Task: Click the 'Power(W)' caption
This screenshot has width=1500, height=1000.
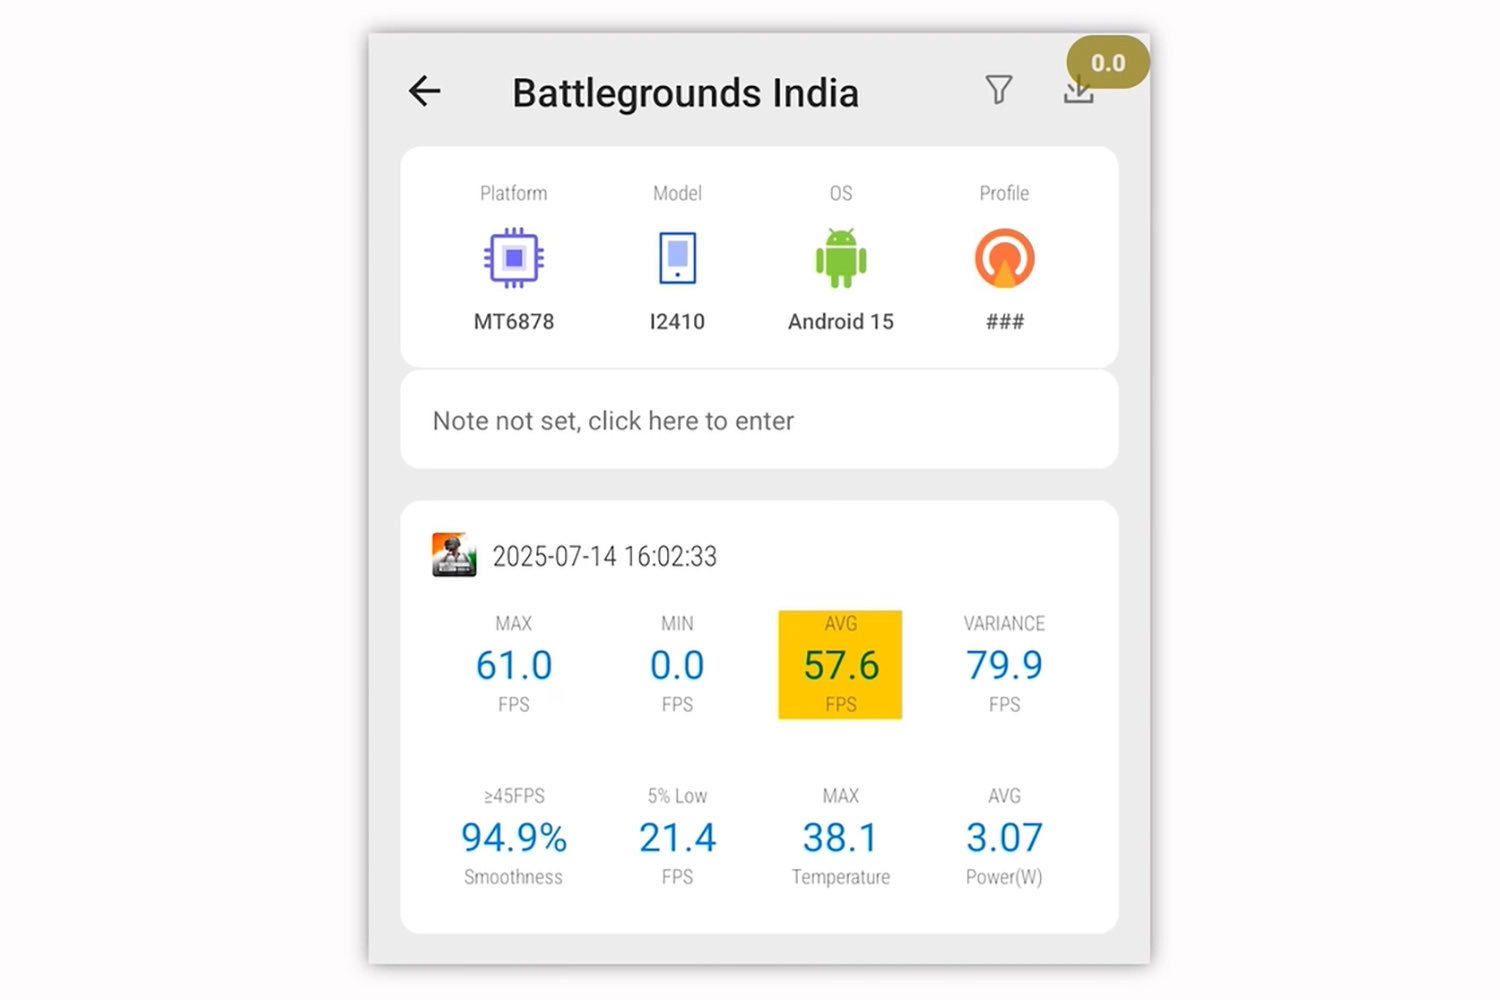Action: click(1004, 877)
